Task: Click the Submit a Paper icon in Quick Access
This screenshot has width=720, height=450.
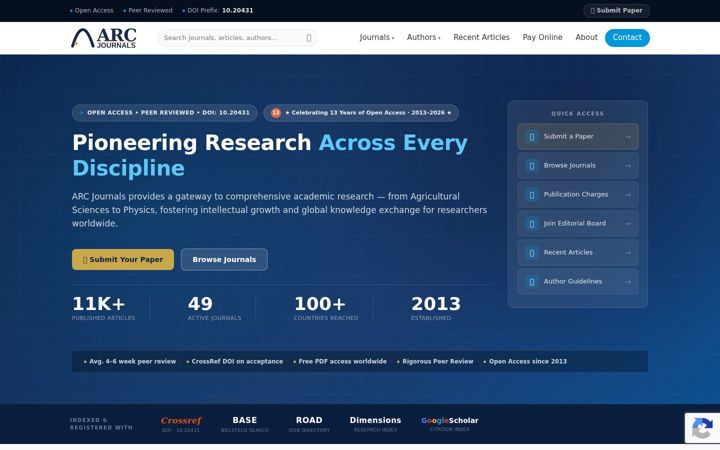Action: coord(532,136)
